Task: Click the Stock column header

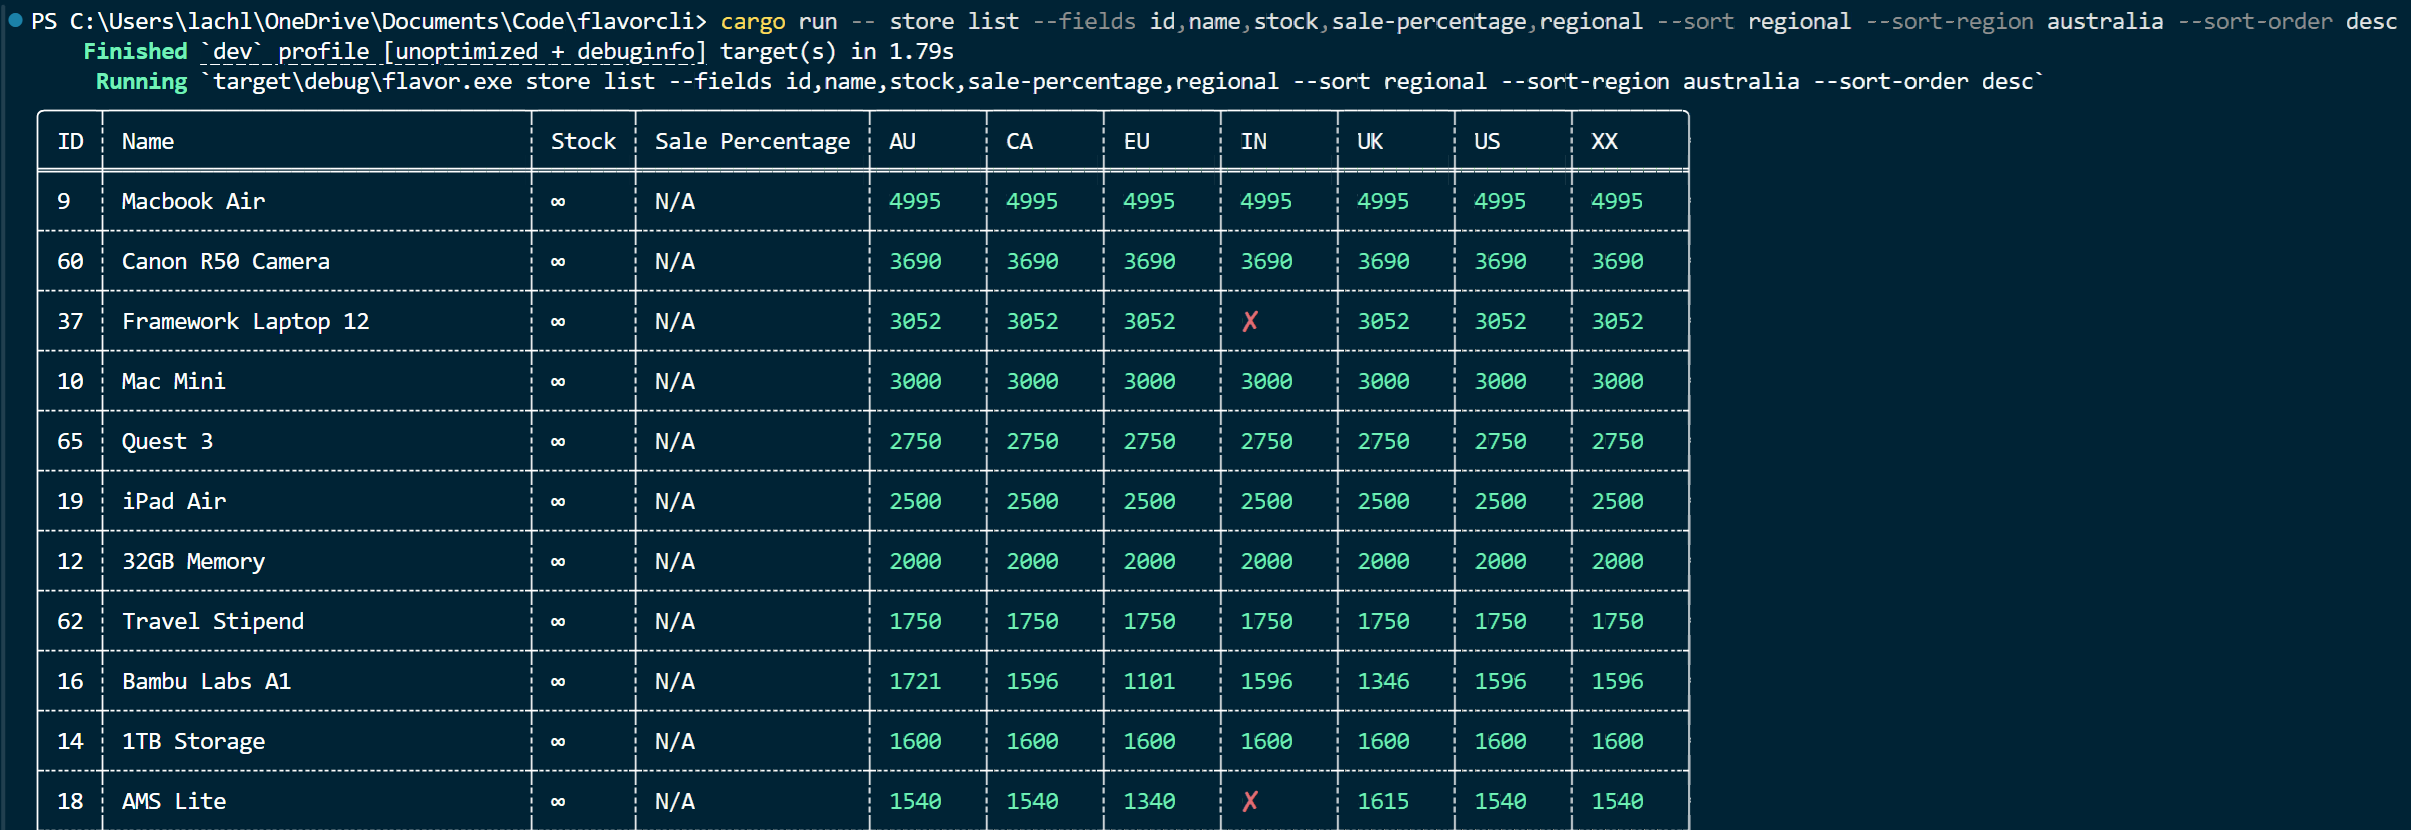Action: 583,142
